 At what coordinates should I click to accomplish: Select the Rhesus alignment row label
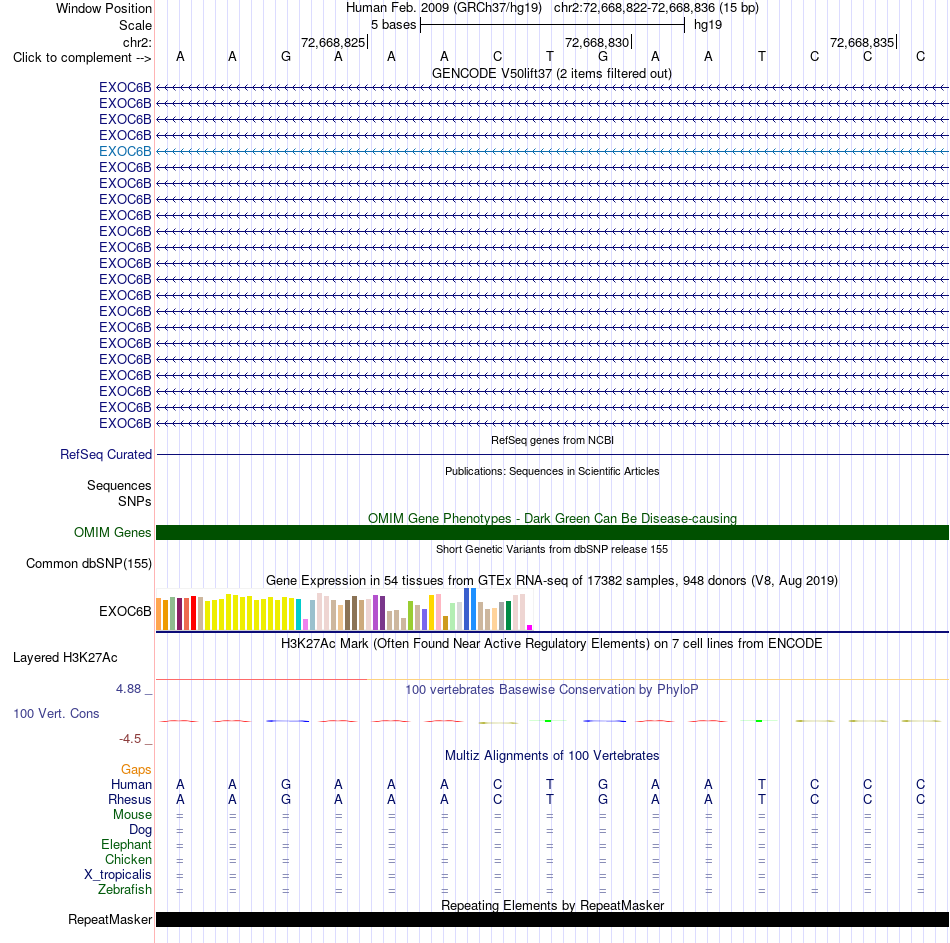(130, 800)
